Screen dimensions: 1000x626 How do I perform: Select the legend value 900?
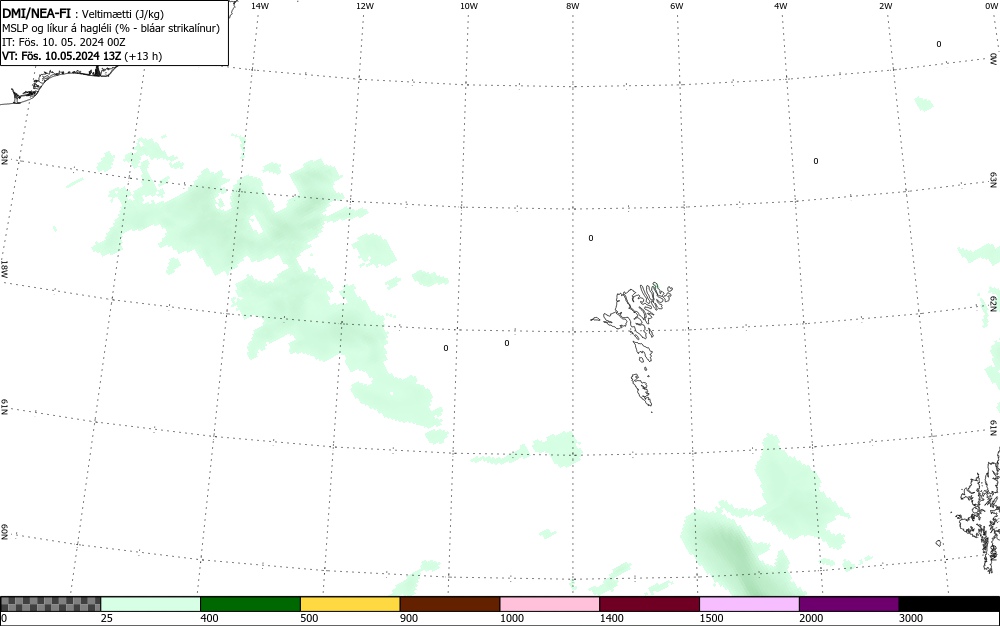click(x=409, y=618)
